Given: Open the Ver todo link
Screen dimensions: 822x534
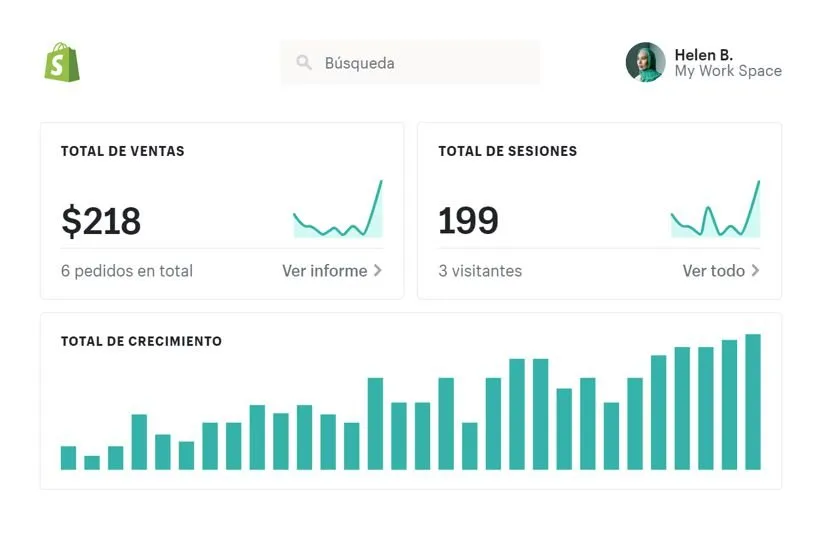Looking at the screenshot, I should [713, 270].
